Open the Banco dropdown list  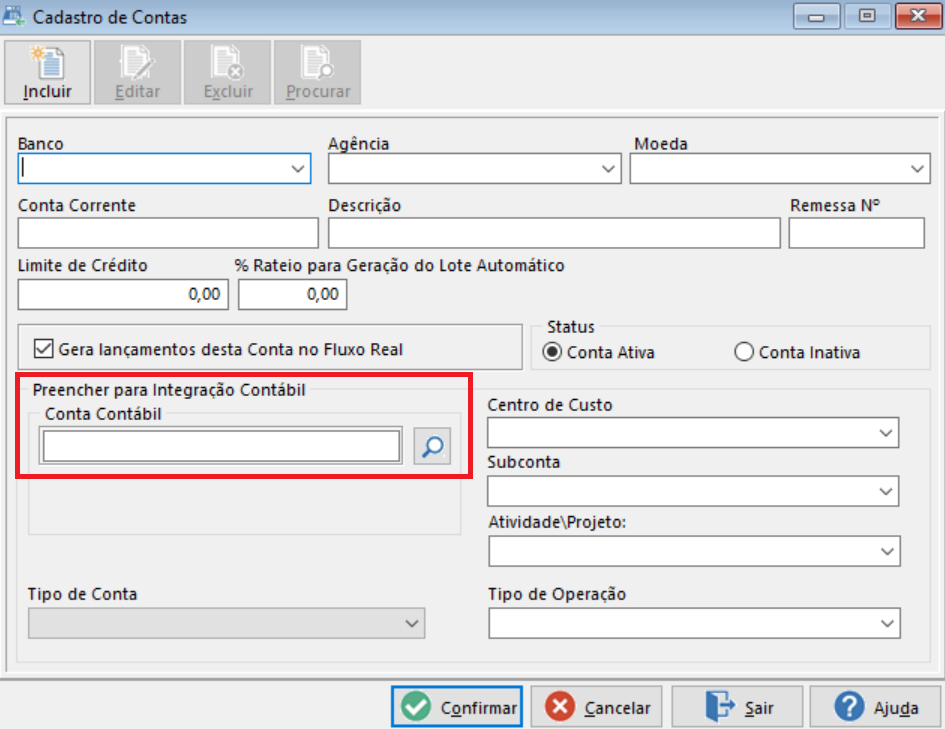(298, 169)
